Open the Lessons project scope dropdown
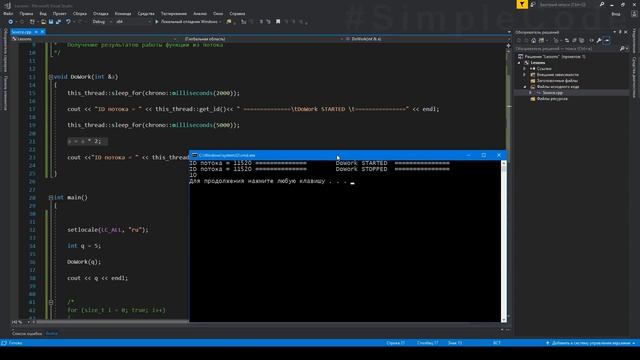This screenshot has height=360, width=640. click(95, 39)
